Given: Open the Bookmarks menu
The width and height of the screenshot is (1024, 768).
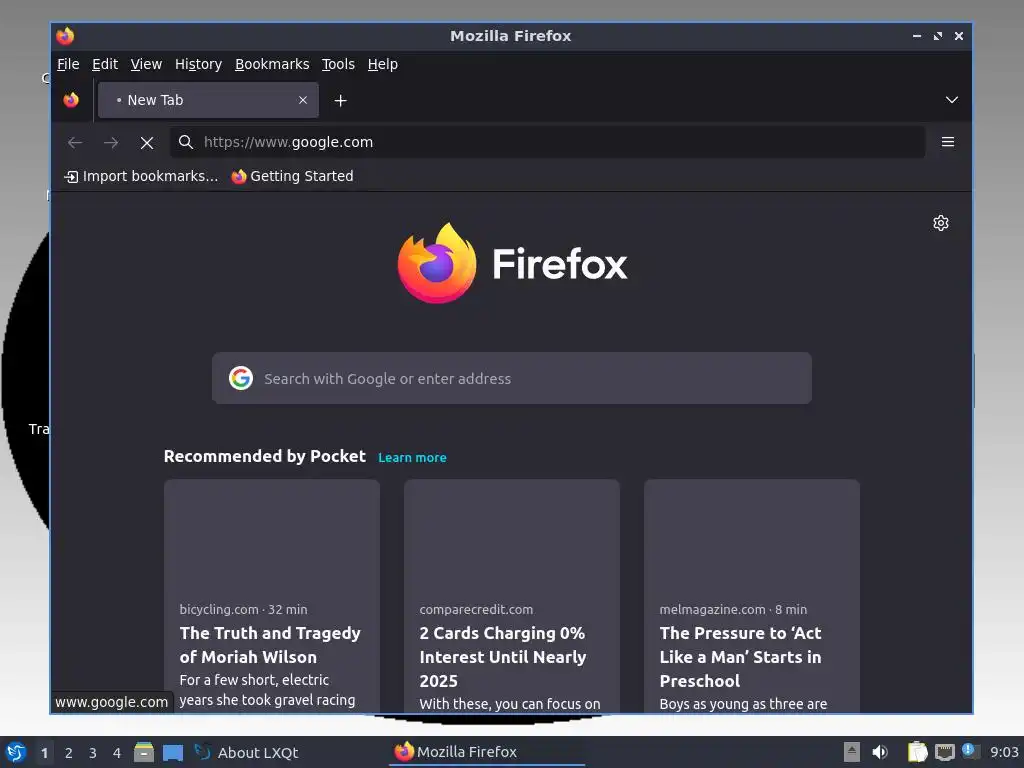Looking at the screenshot, I should (x=272, y=64).
